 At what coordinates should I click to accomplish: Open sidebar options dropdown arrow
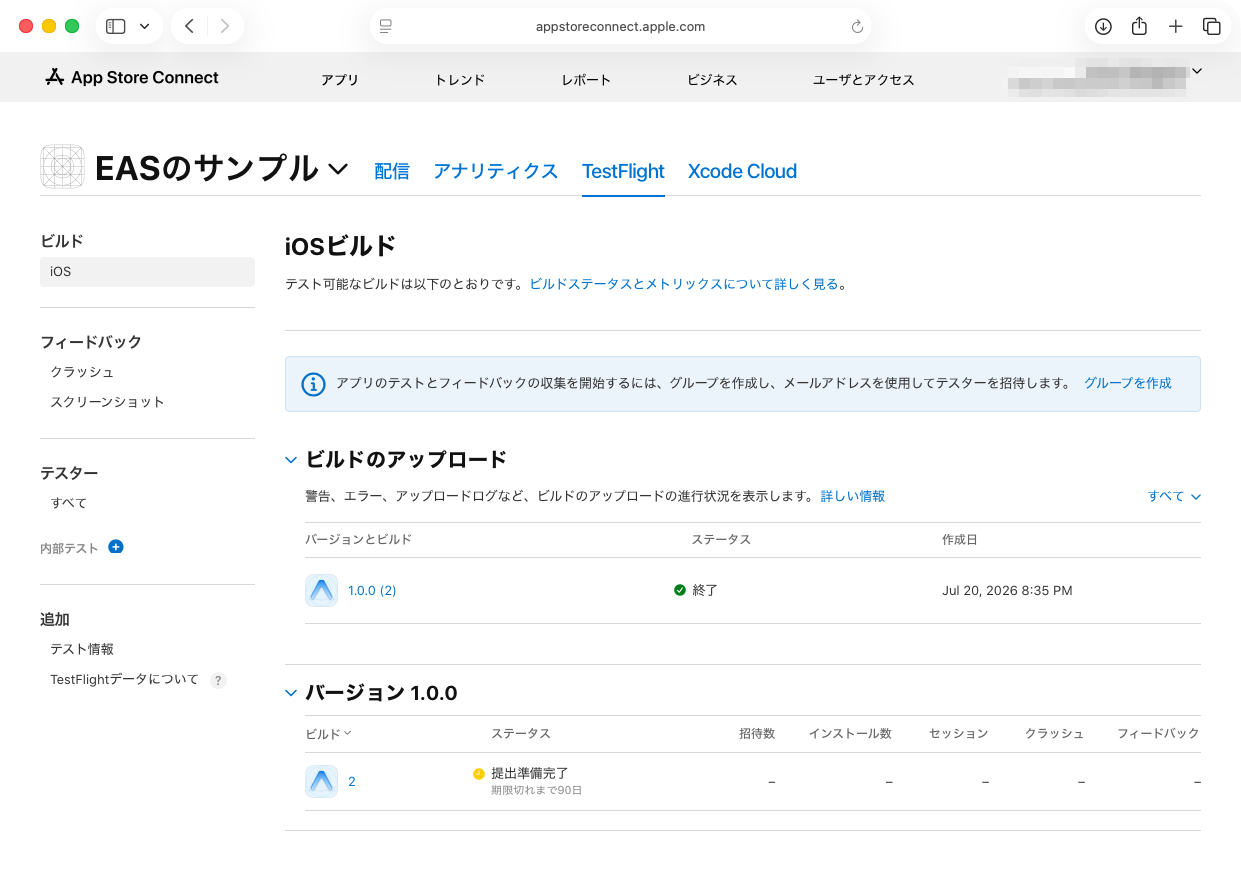tap(145, 27)
